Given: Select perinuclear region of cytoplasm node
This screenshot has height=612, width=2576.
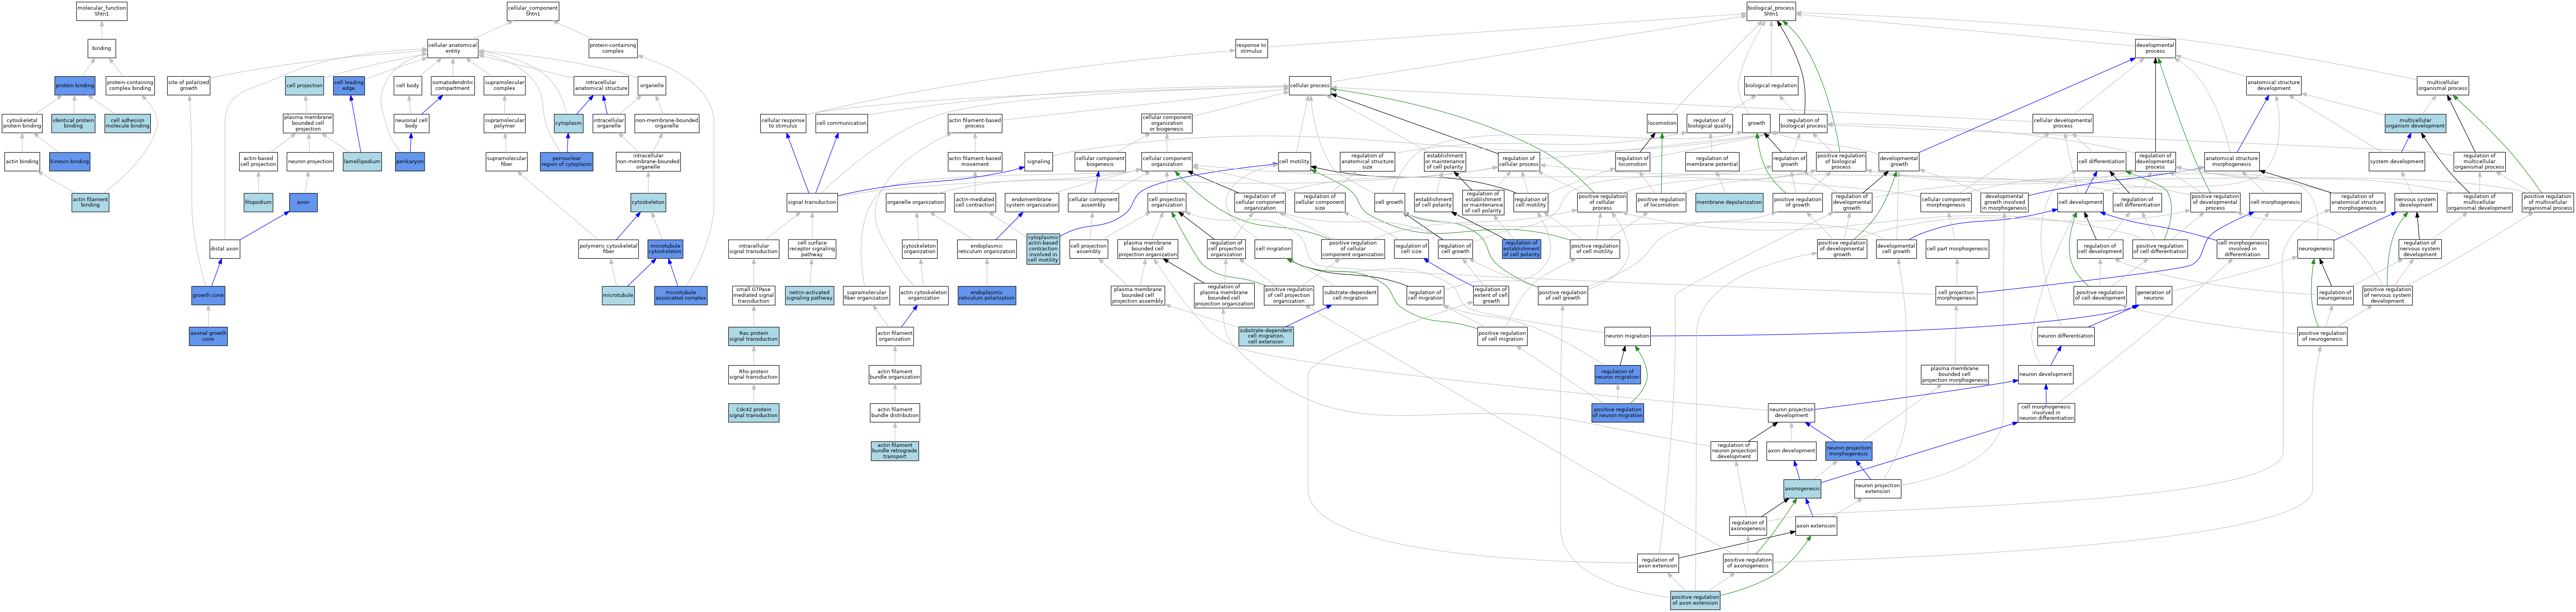Looking at the screenshot, I should point(567,161).
